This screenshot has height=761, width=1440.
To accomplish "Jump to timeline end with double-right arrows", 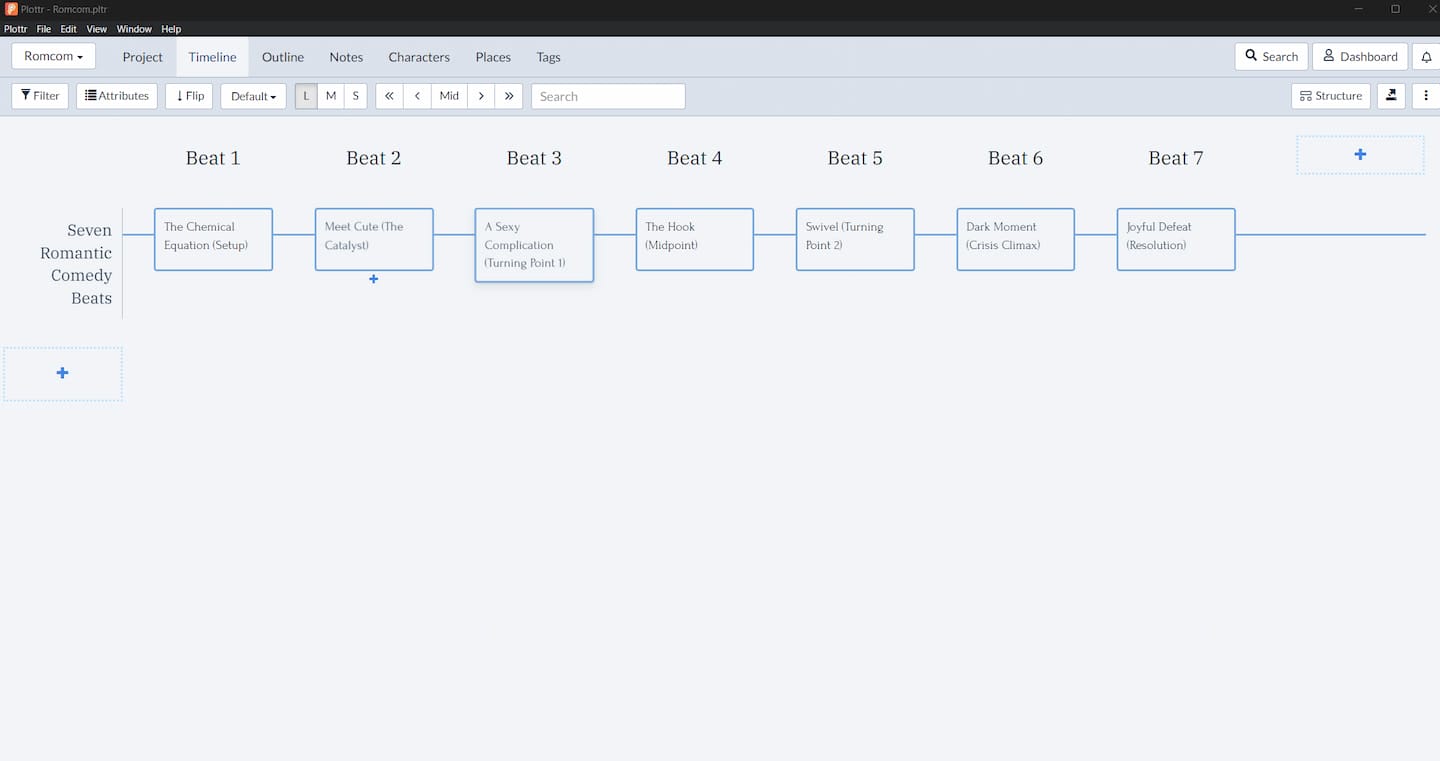I will [509, 96].
